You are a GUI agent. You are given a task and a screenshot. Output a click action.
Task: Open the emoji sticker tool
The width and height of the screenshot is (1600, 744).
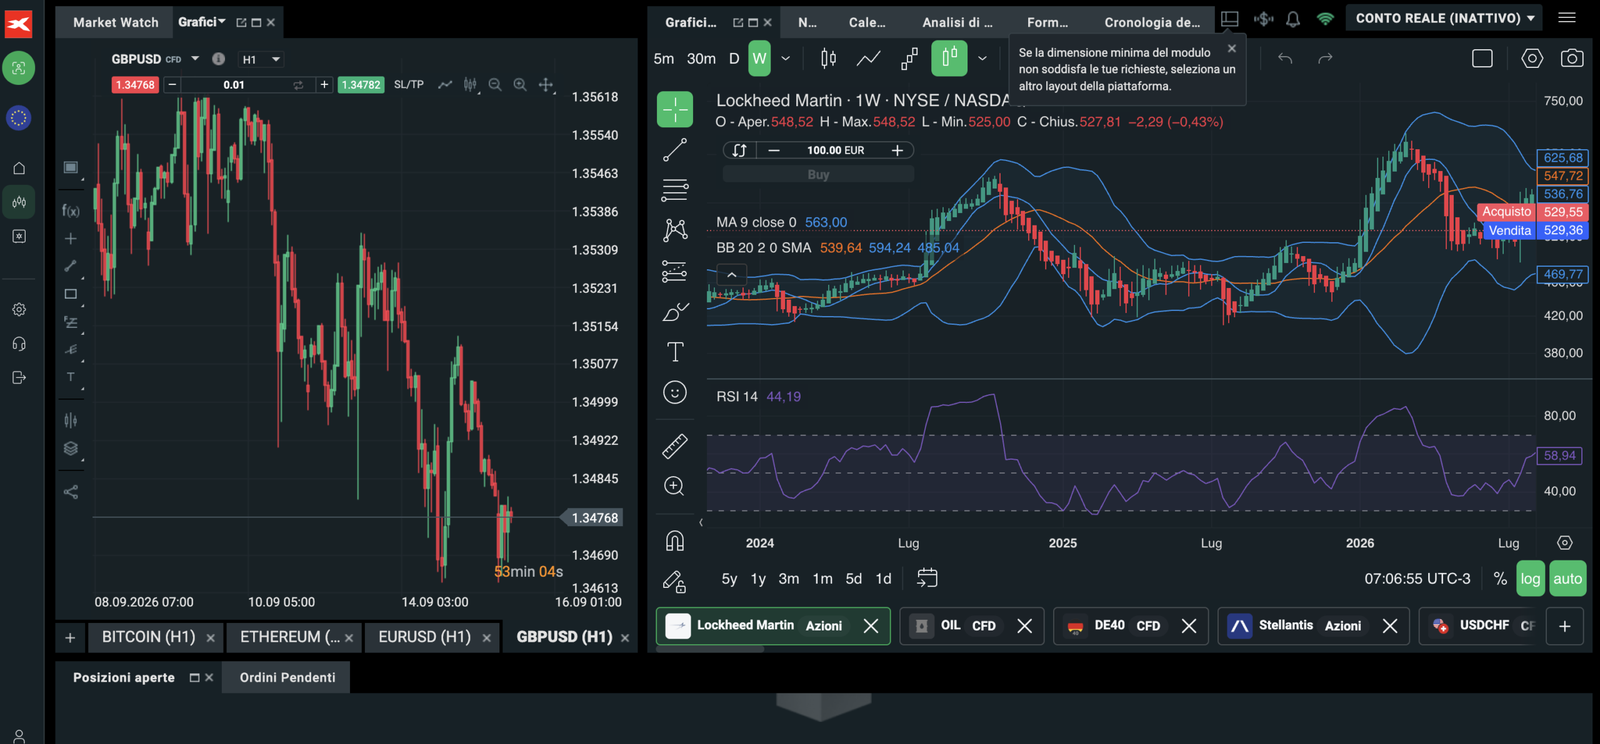pyautogui.click(x=675, y=393)
